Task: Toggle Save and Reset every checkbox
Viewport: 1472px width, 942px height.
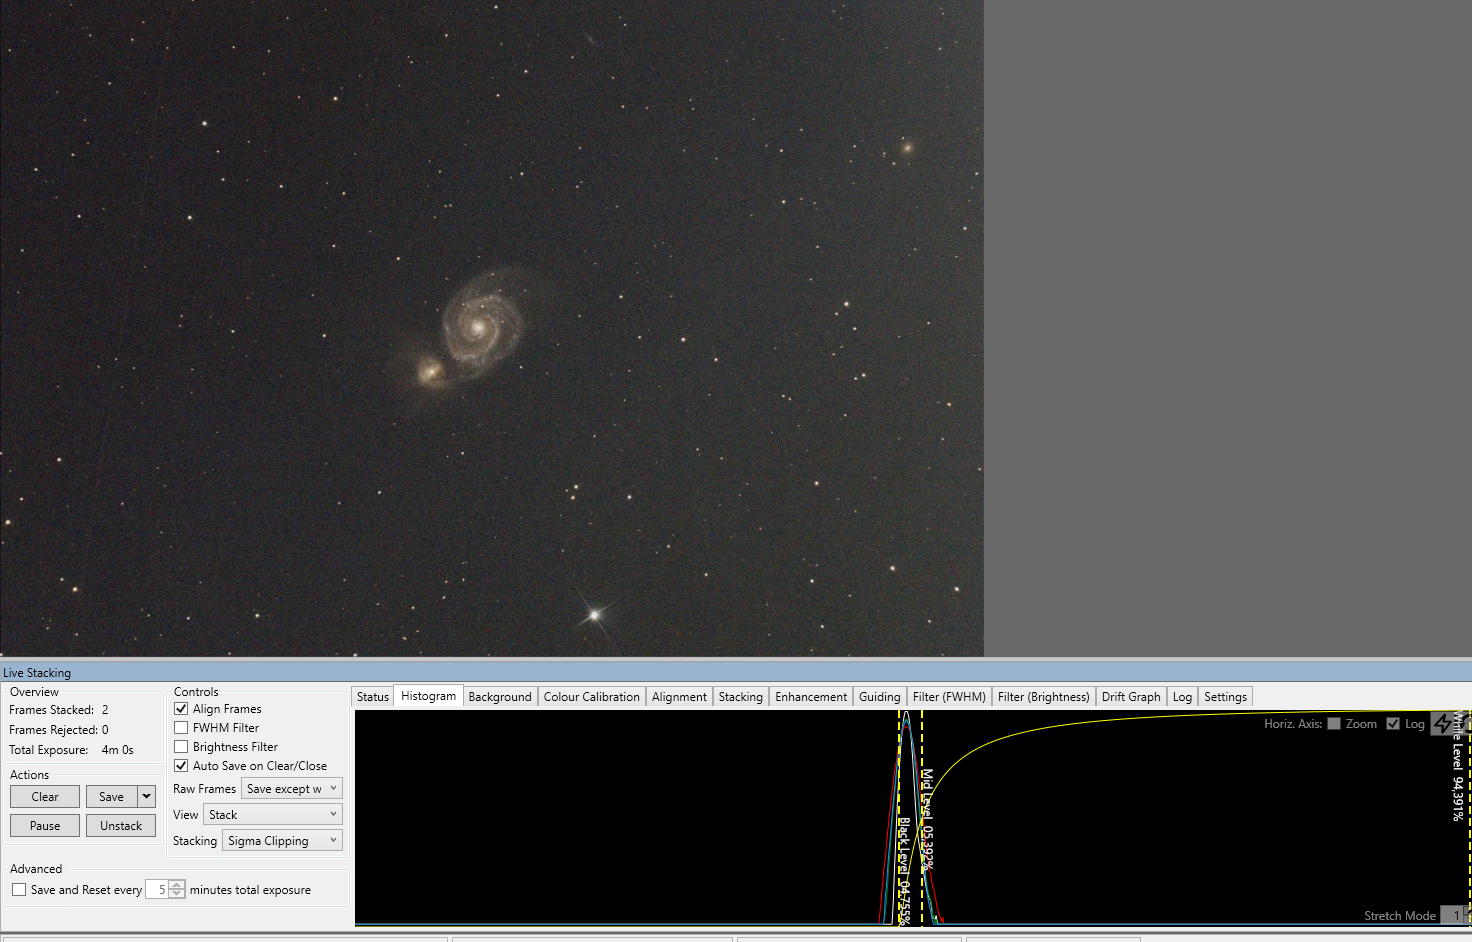Action: 19,890
